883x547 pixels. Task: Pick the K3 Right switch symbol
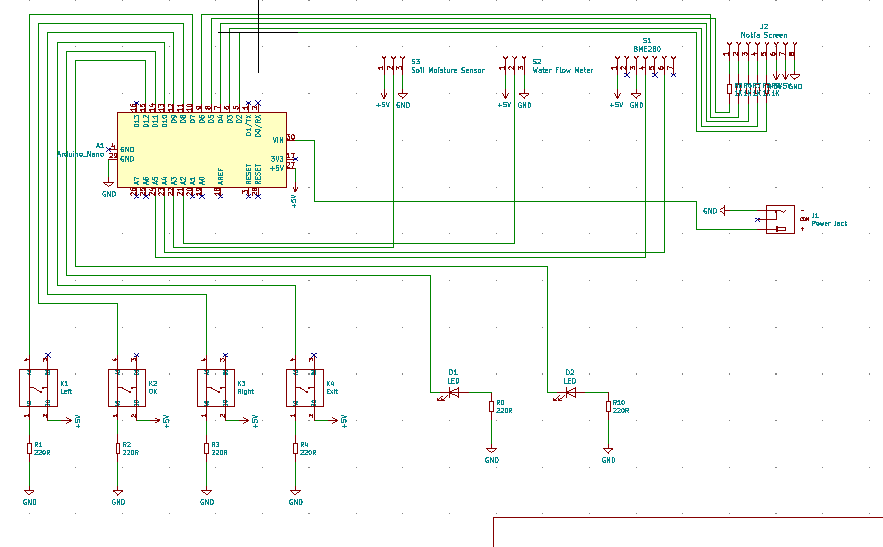[216, 387]
